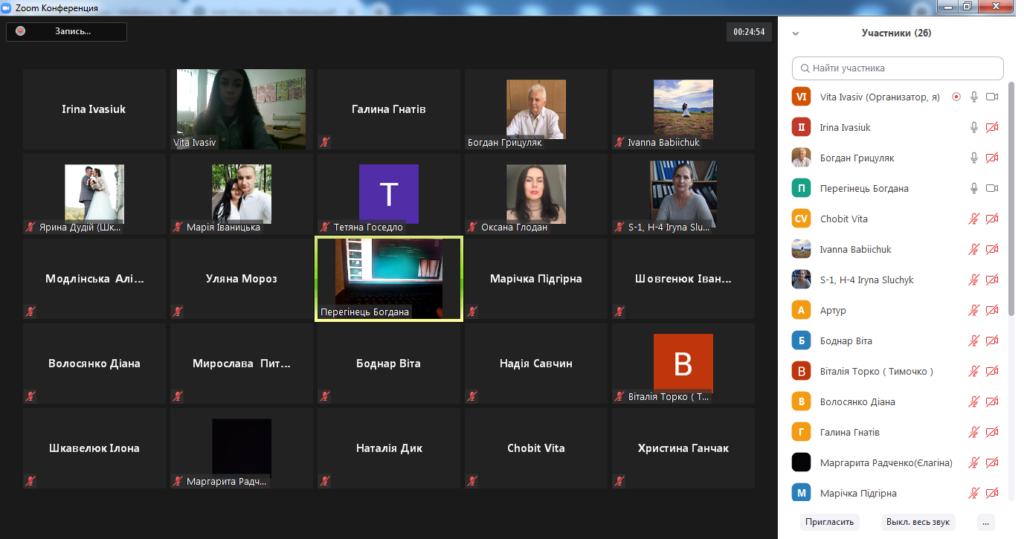Click Irina Ivasiuk's crossed-out camera icon
The height and width of the screenshot is (539, 1024).
pyautogui.click(x=992, y=128)
